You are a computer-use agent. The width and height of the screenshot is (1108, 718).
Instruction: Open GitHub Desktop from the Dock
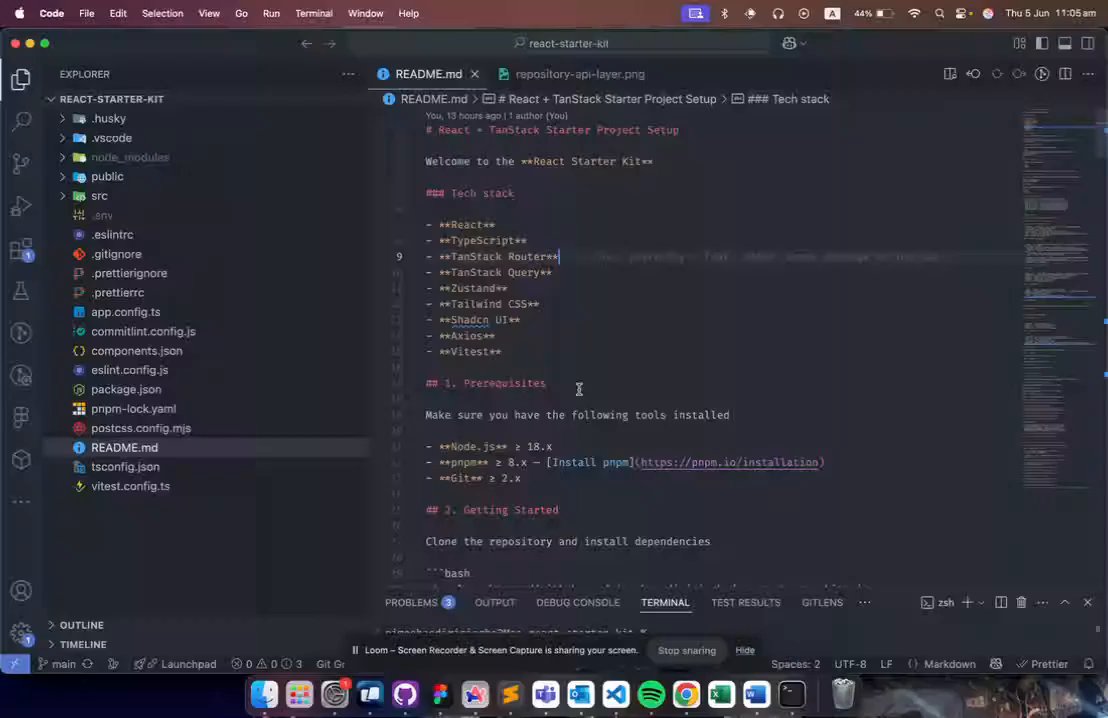(x=405, y=695)
